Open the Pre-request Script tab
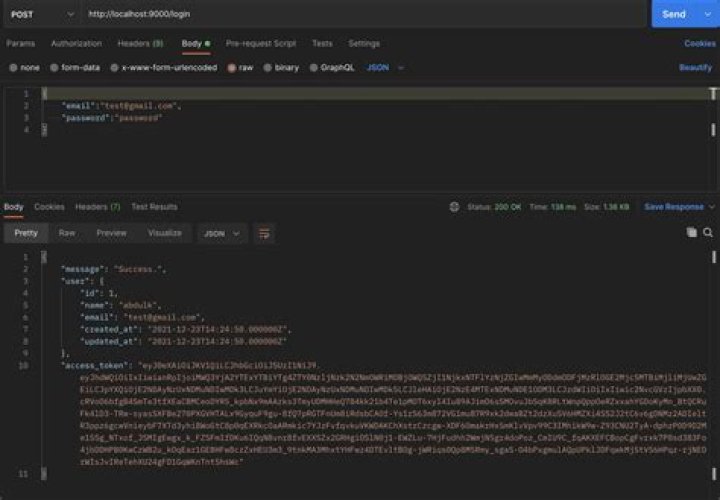720x500 pixels. [x=261, y=44]
